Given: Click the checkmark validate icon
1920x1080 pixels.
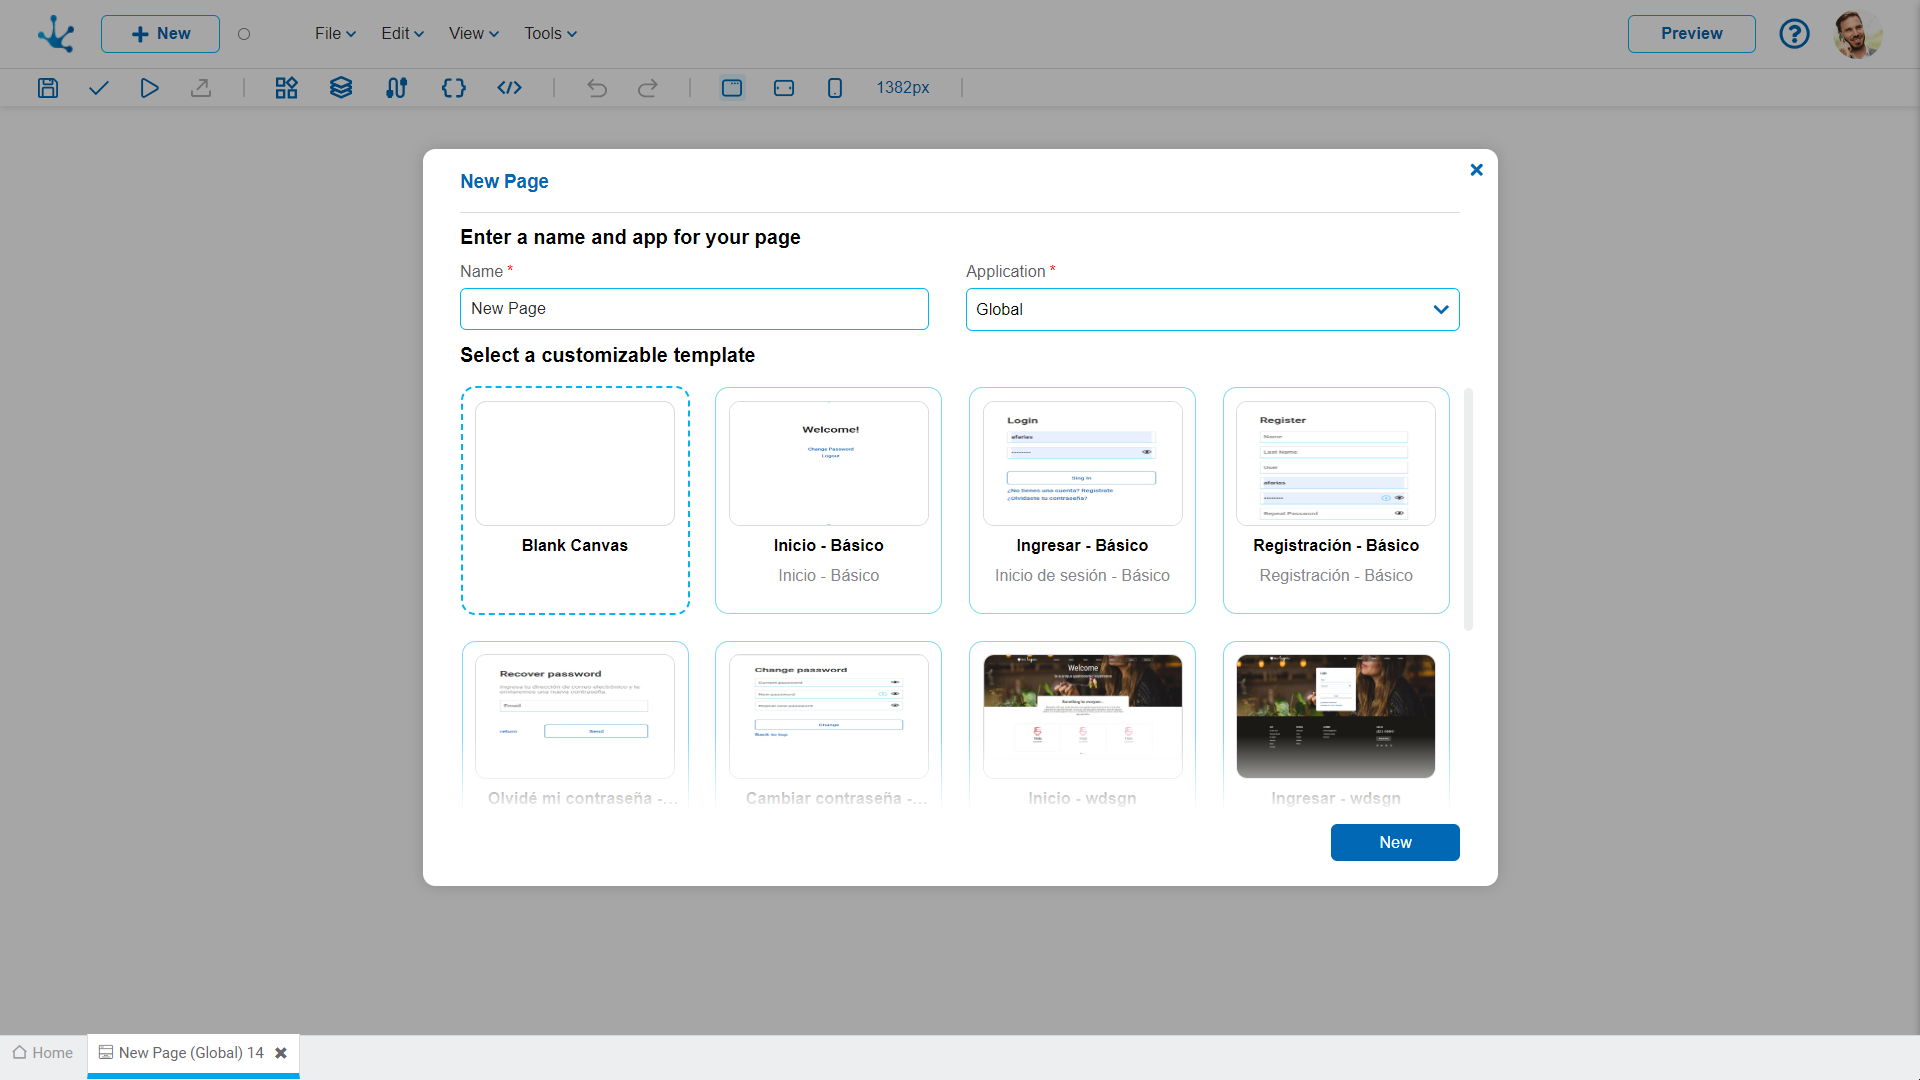Looking at the screenshot, I should click(x=98, y=88).
